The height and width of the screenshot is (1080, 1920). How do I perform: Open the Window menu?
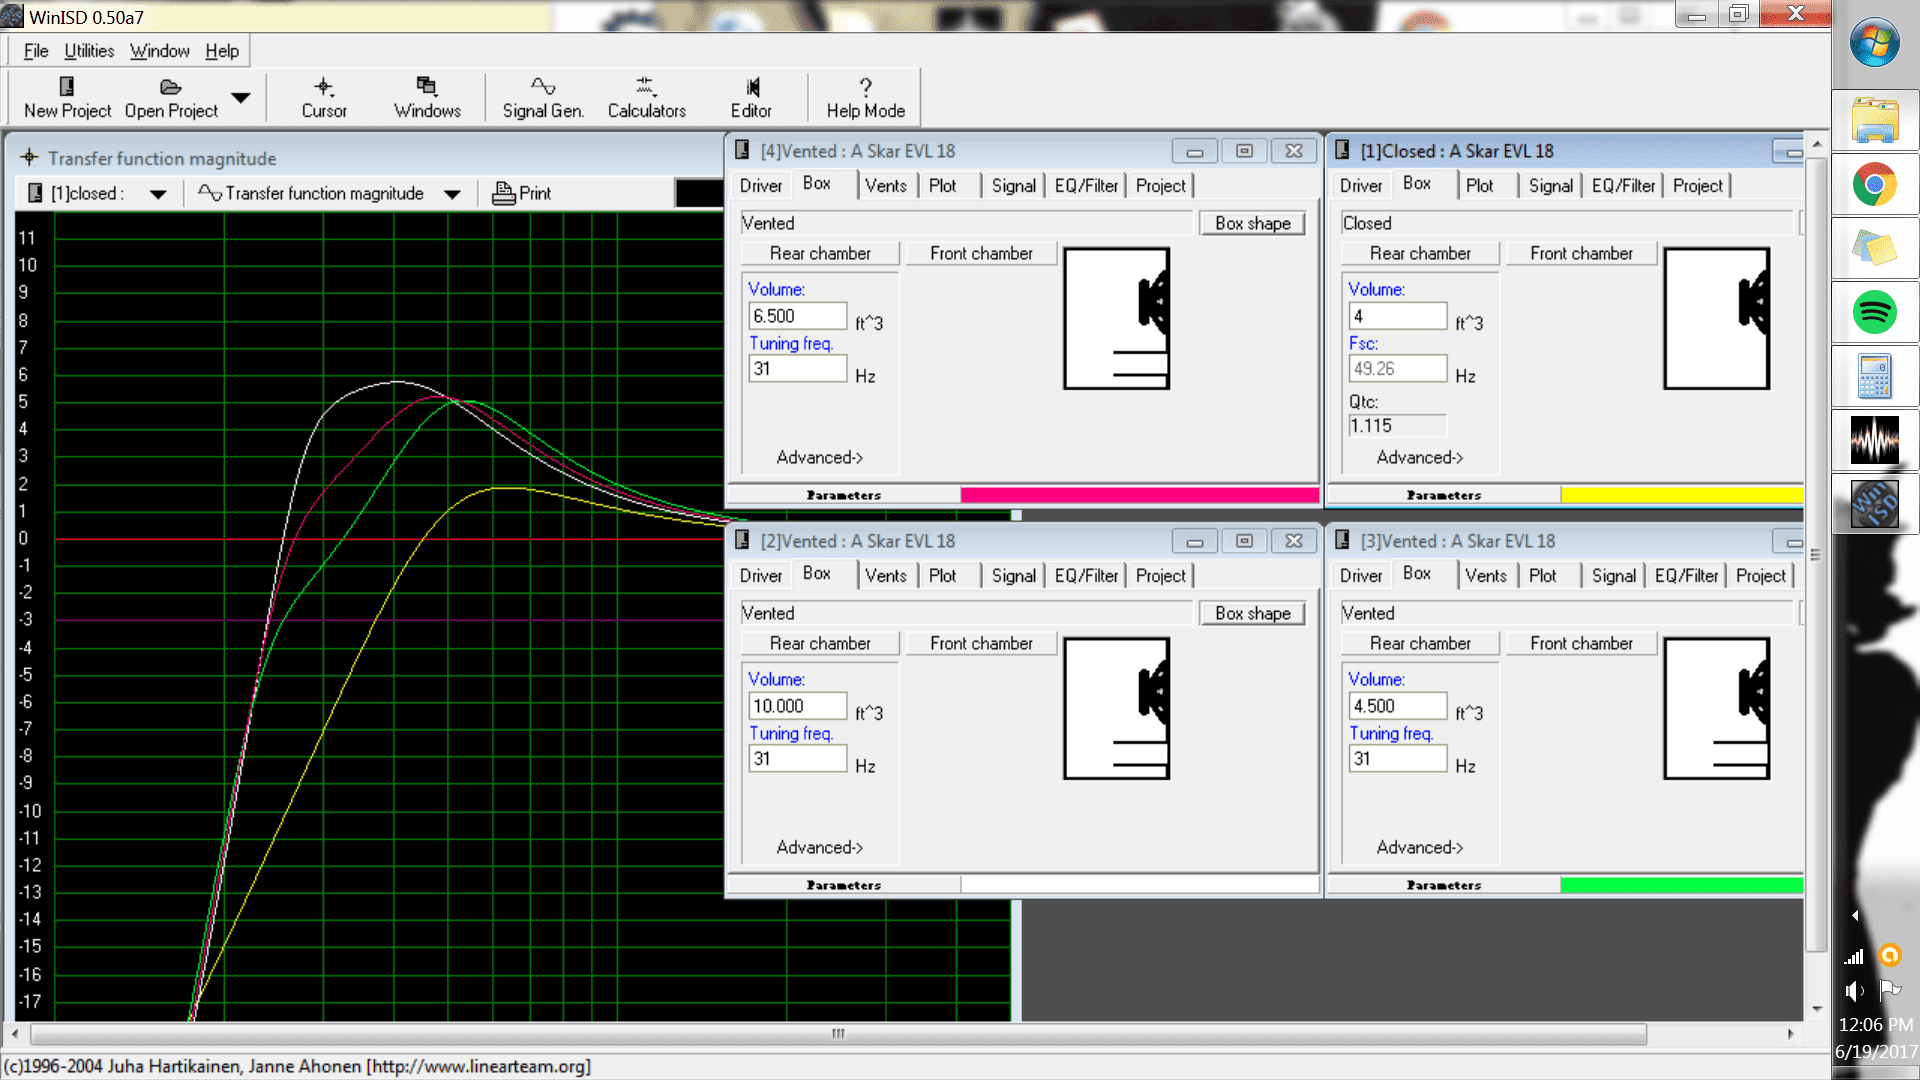point(159,51)
